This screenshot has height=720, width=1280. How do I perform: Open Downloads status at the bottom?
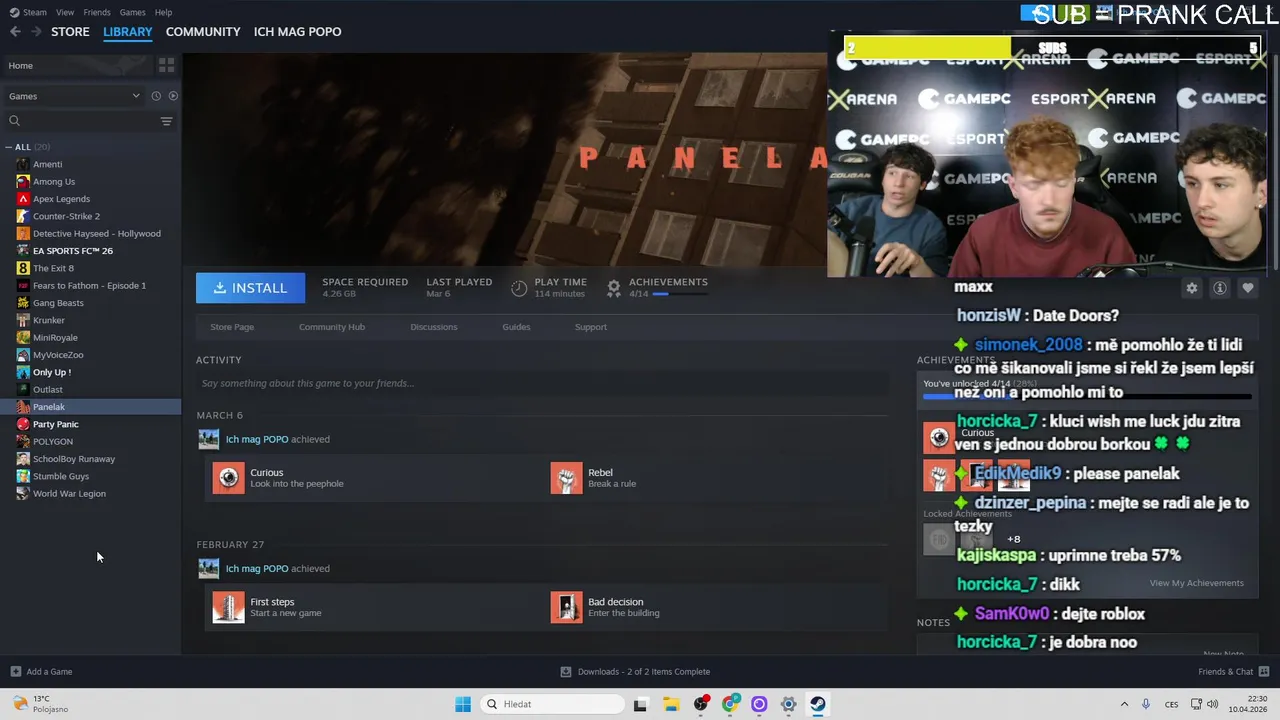635,671
